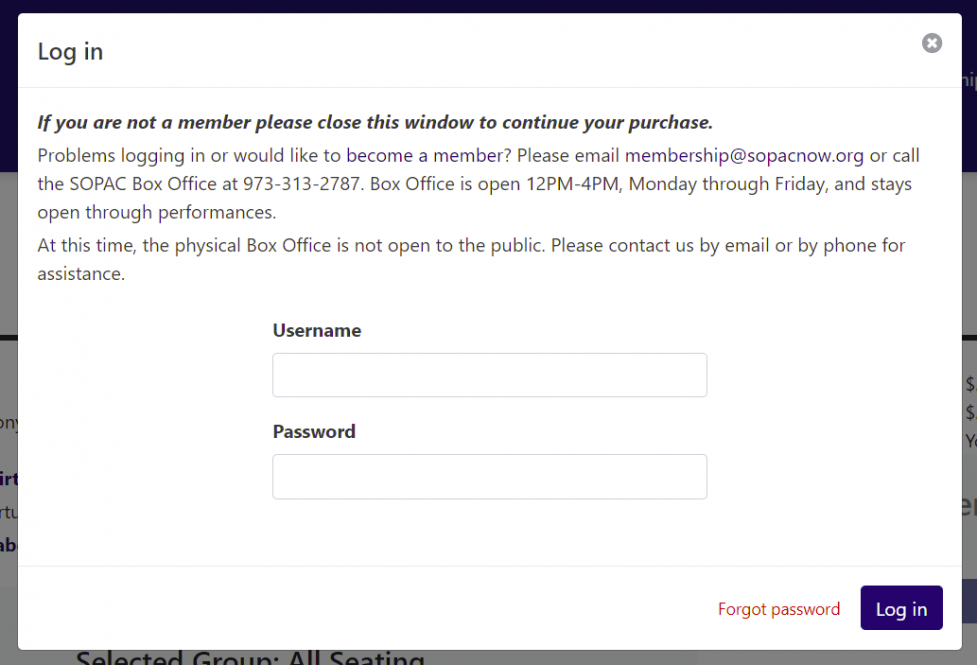Open the "become a member" link
Screen dimensions: 977x665
pyautogui.click(x=424, y=155)
